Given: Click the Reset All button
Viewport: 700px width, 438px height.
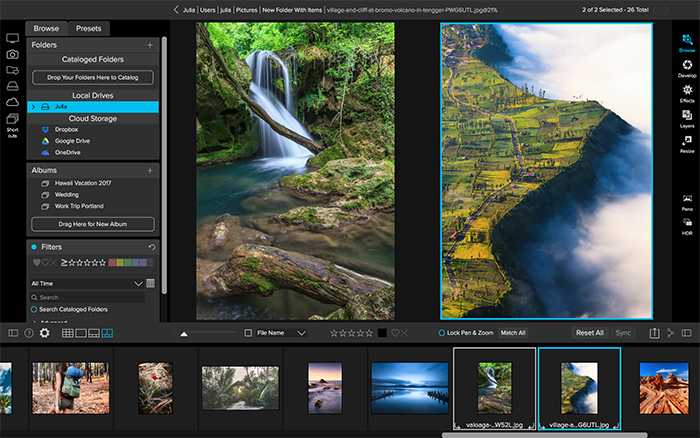Looking at the screenshot, I should 589,332.
